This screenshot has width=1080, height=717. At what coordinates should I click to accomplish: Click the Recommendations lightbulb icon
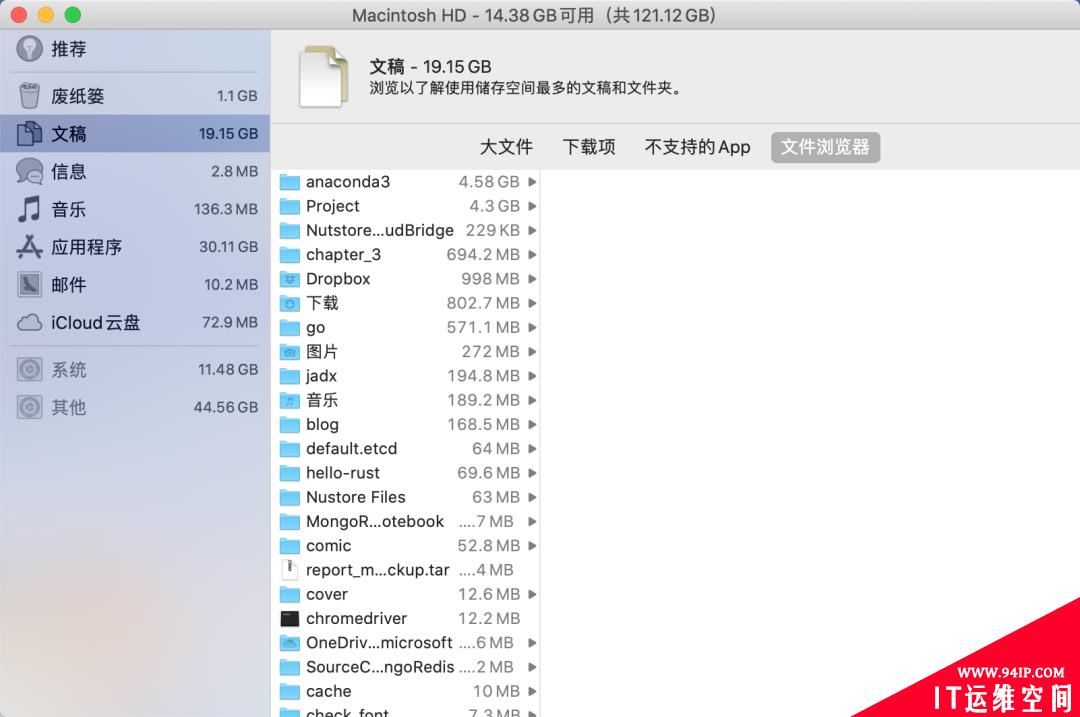pyautogui.click(x=29, y=49)
